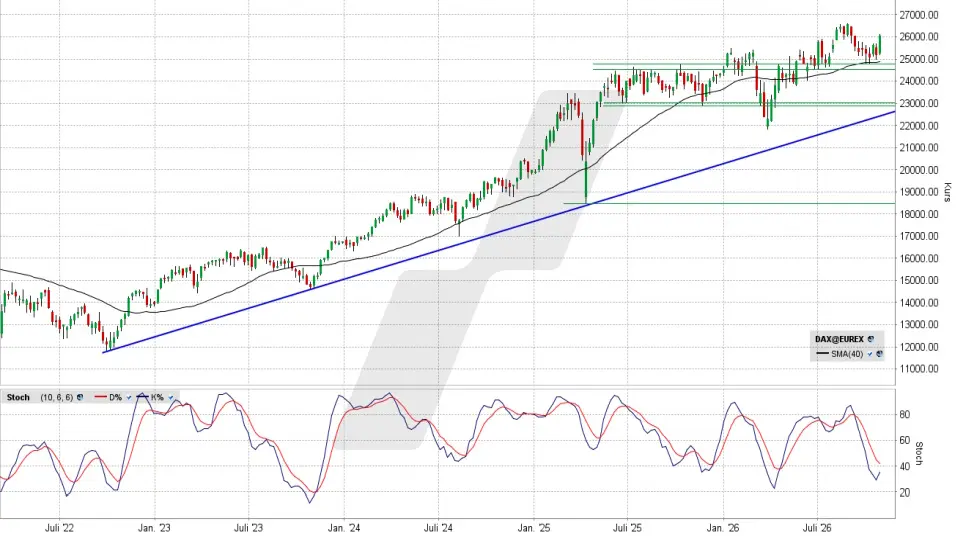Click the 15000.00 price axis label
960x540 pixels.
918,280
